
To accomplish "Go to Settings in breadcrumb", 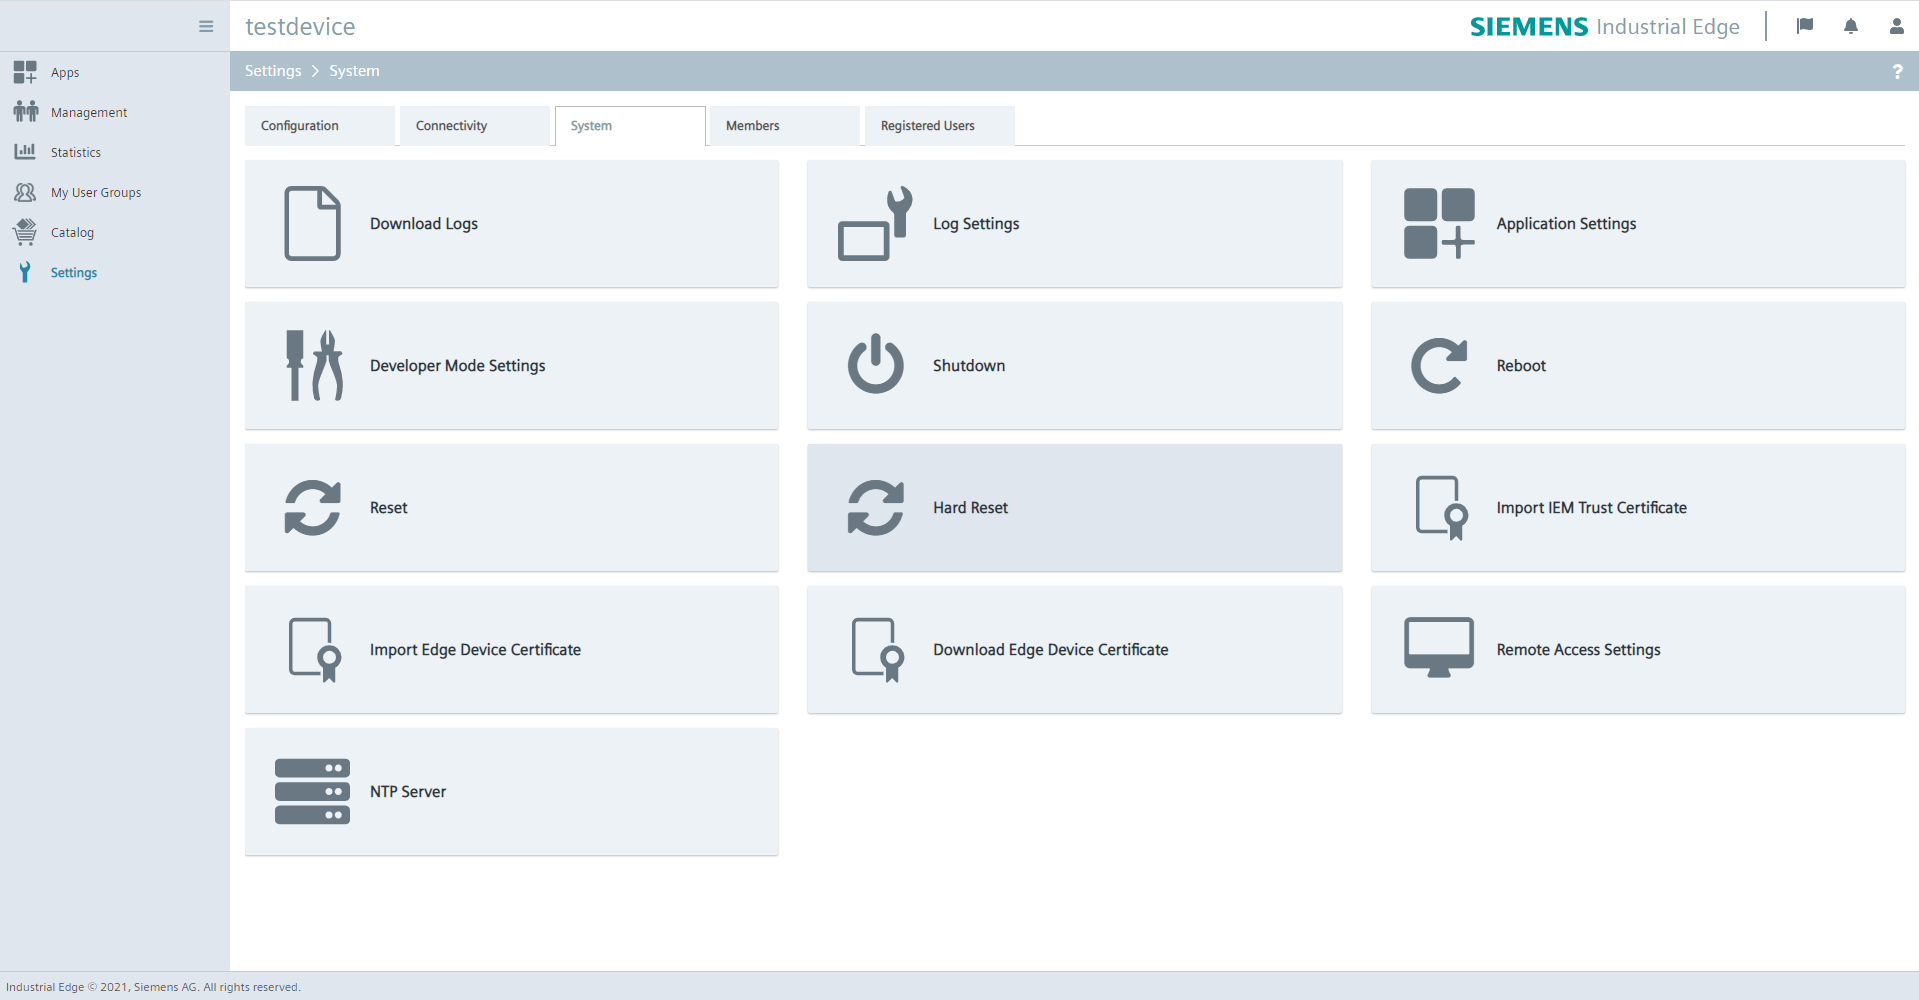I will point(273,71).
